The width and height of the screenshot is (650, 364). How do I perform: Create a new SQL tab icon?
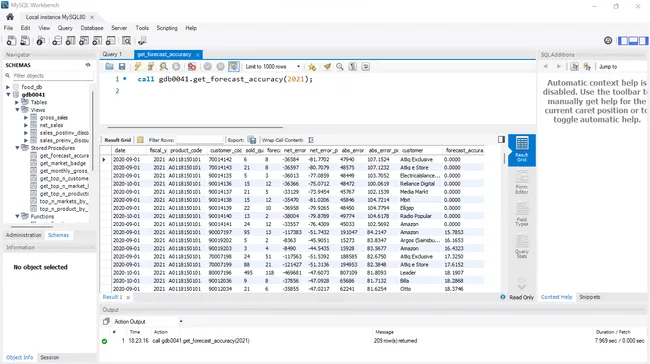tap(11, 41)
